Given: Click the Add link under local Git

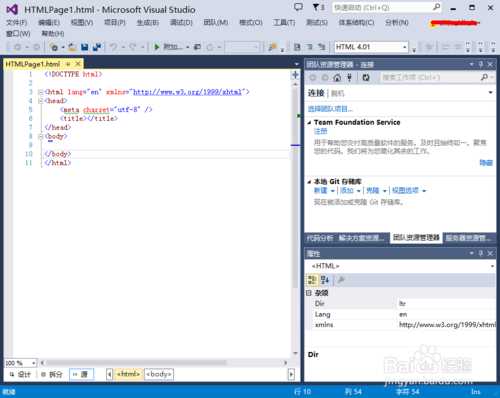Looking at the screenshot, I should [x=347, y=191].
